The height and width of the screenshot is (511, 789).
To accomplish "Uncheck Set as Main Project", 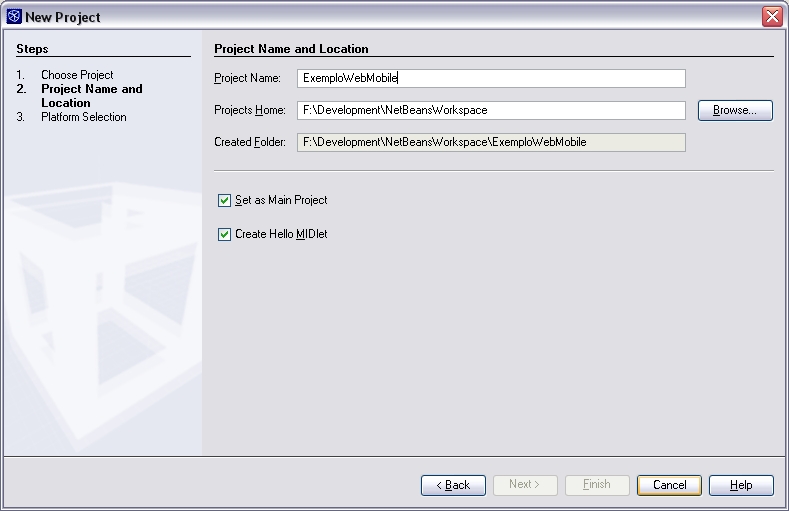I will coord(224,200).
